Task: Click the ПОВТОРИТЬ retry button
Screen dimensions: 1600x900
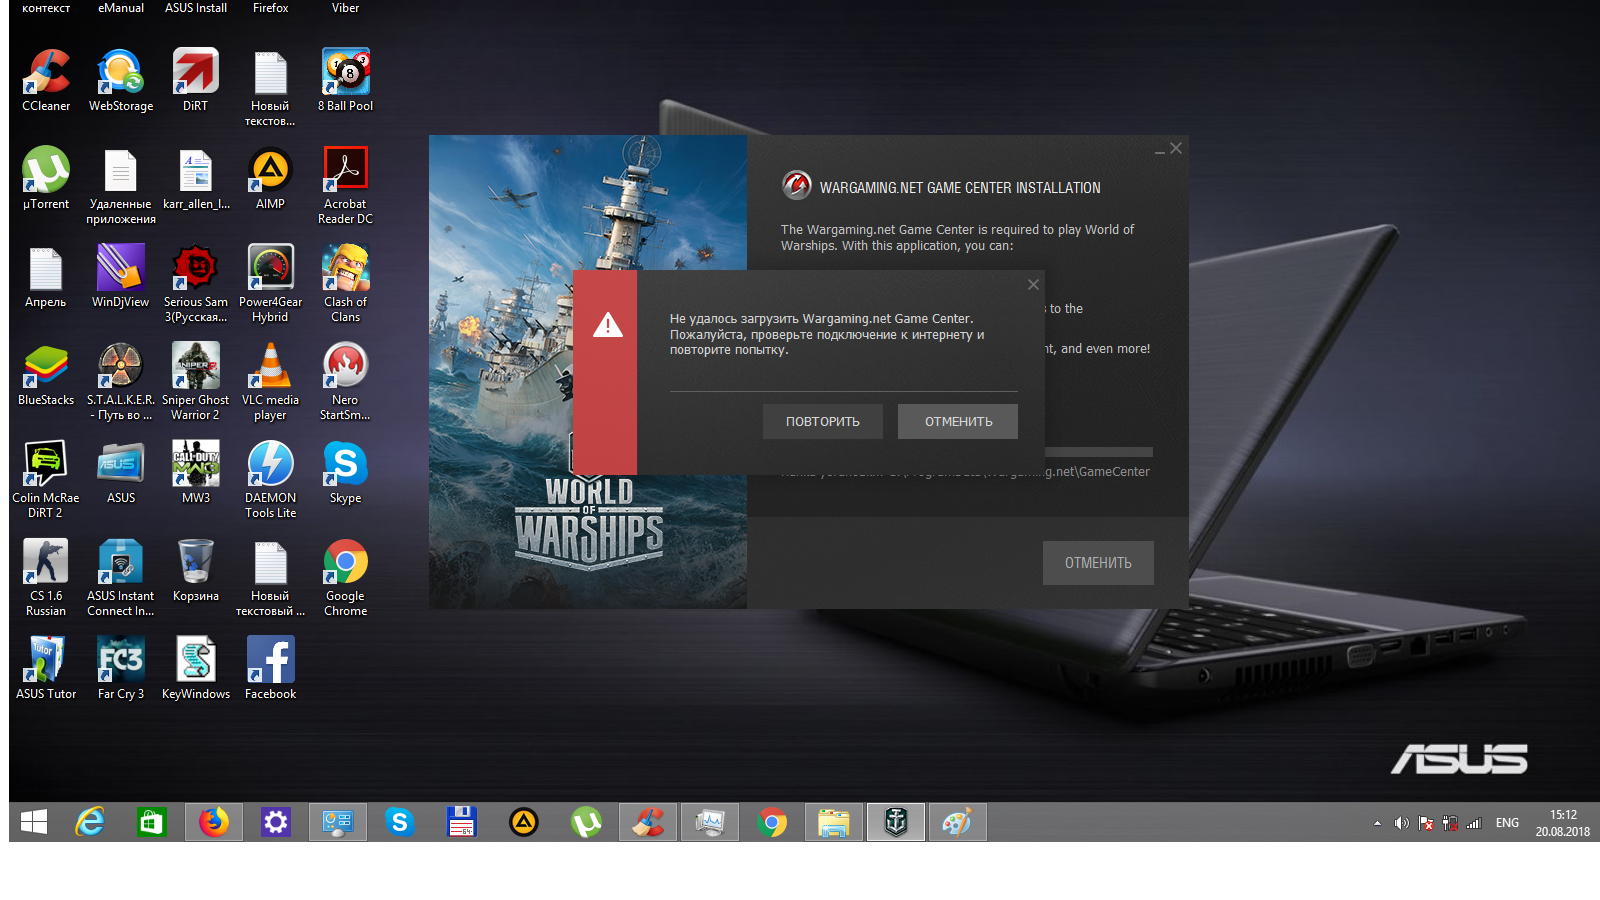Action: coord(823,421)
